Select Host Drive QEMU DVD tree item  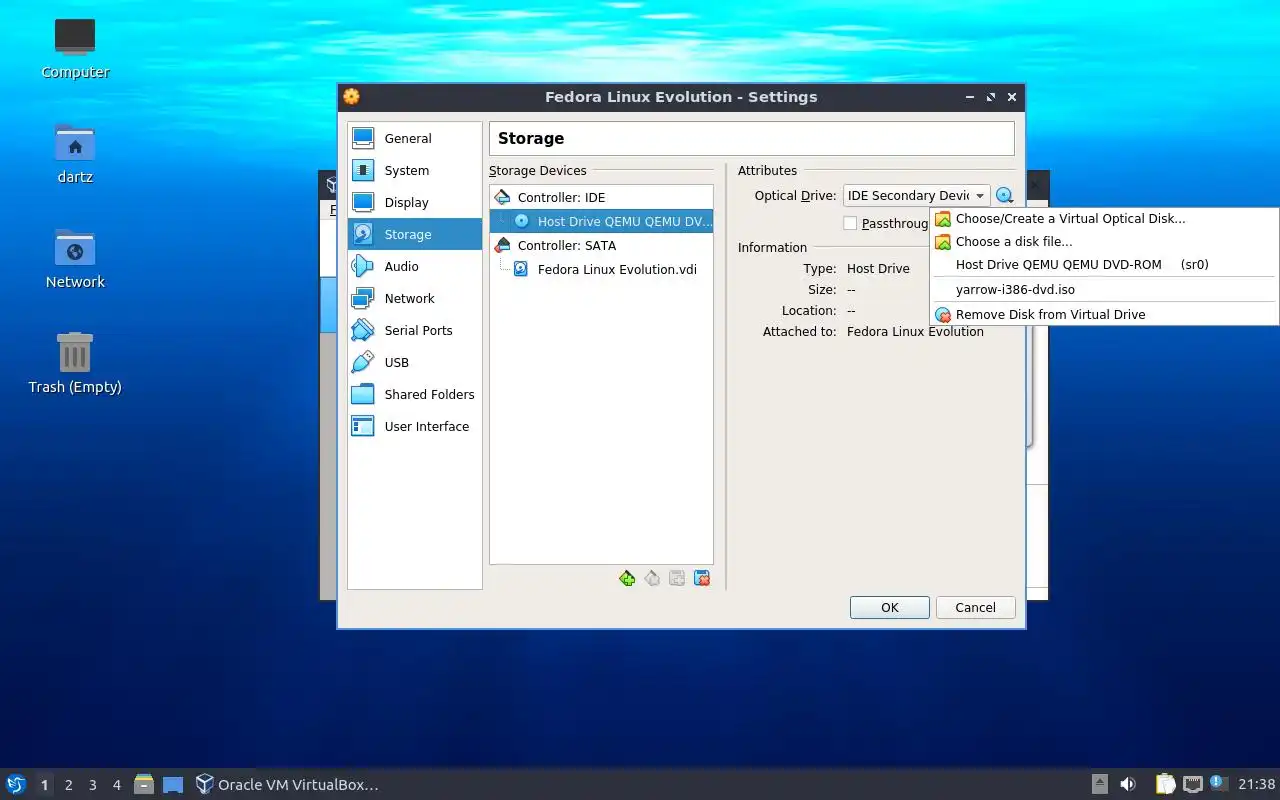[601, 221]
